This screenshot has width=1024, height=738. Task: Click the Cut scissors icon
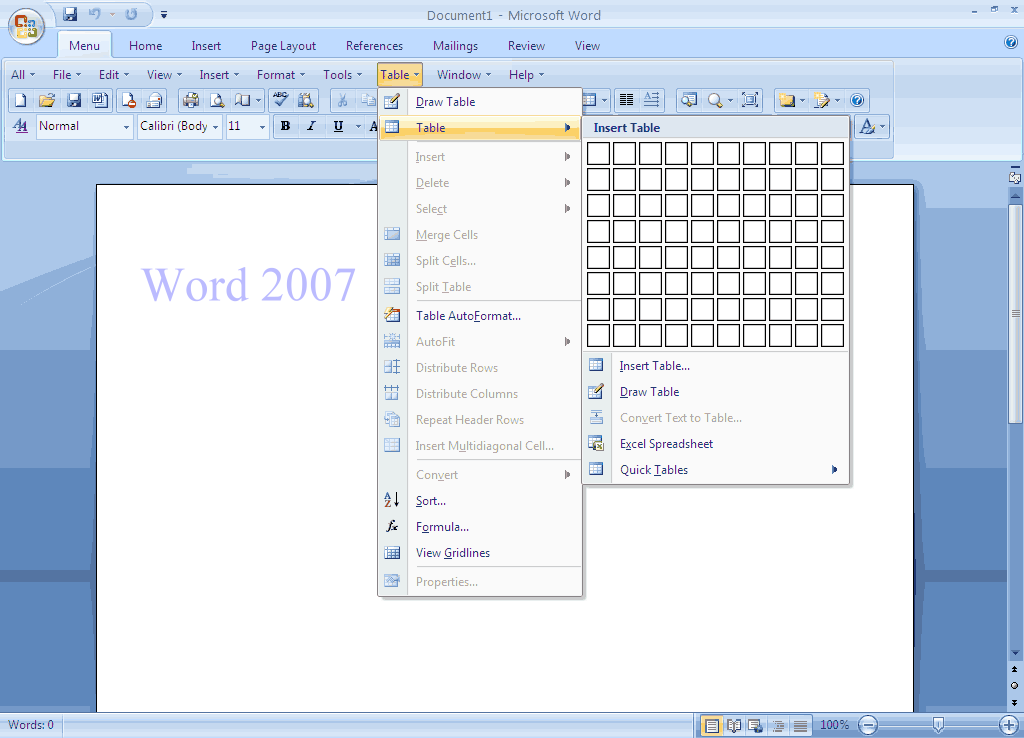pyautogui.click(x=342, y=101)
